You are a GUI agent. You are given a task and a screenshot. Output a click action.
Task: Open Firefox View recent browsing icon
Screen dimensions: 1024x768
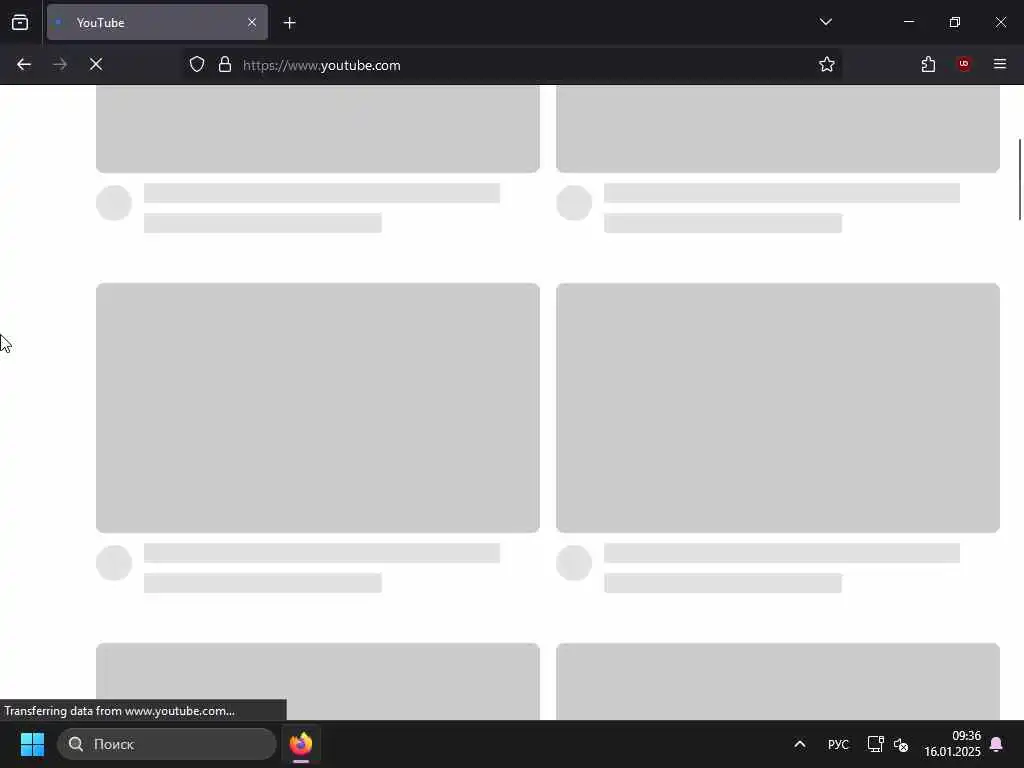click(x=20, y=23)
